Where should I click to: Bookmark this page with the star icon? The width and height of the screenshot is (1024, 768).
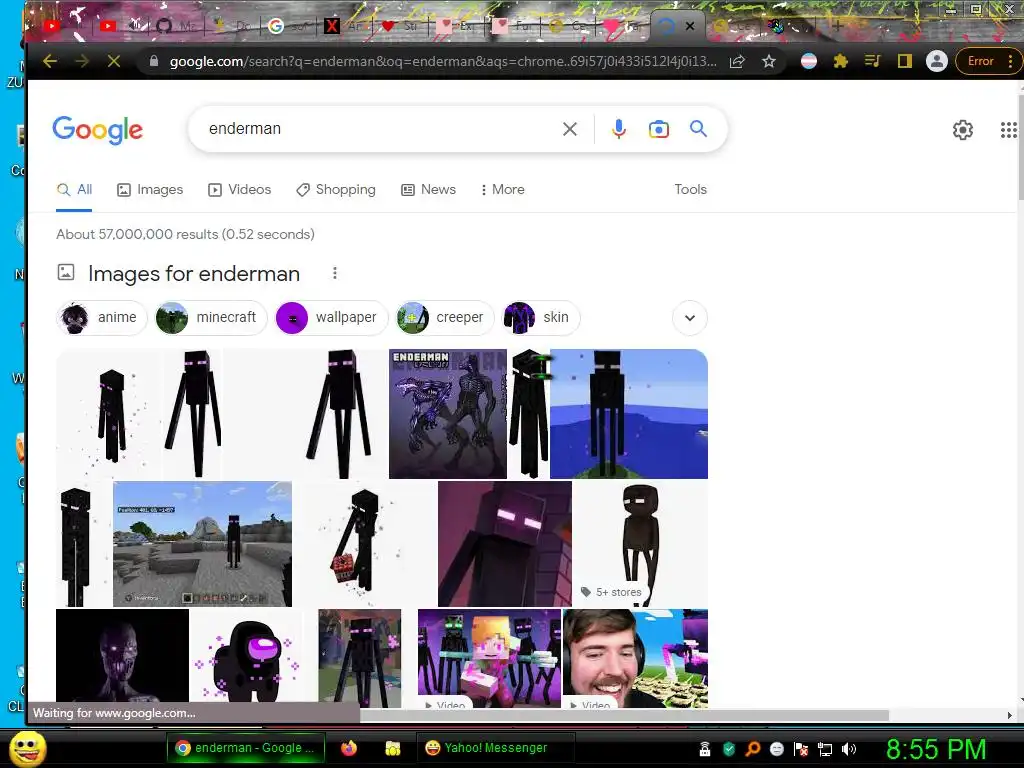tap(769, 61)
